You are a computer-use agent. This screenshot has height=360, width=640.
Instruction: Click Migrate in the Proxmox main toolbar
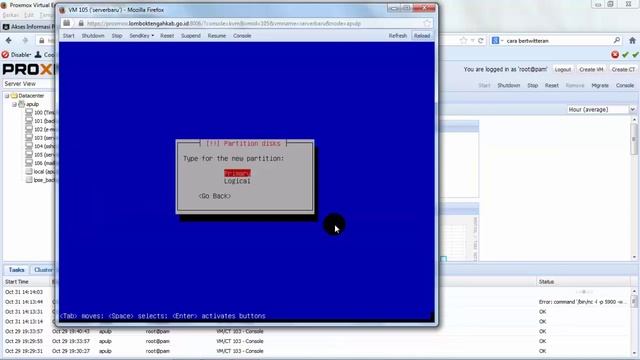click(x=600, y=86)
